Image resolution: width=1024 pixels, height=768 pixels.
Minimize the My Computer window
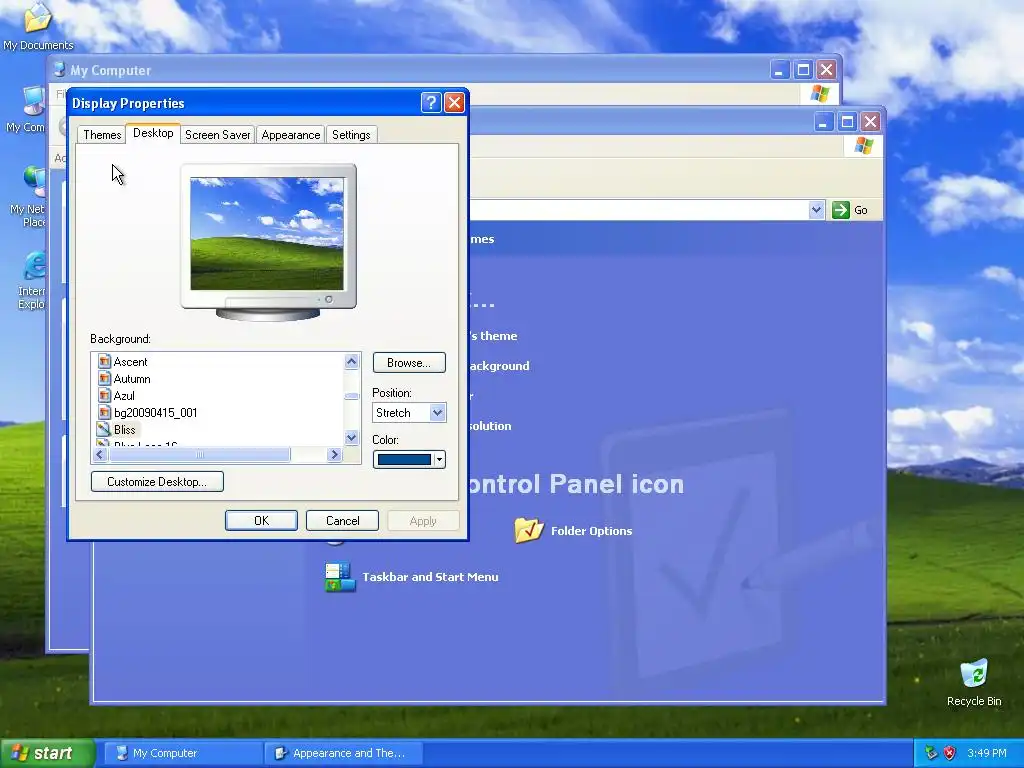click(780, 70)
